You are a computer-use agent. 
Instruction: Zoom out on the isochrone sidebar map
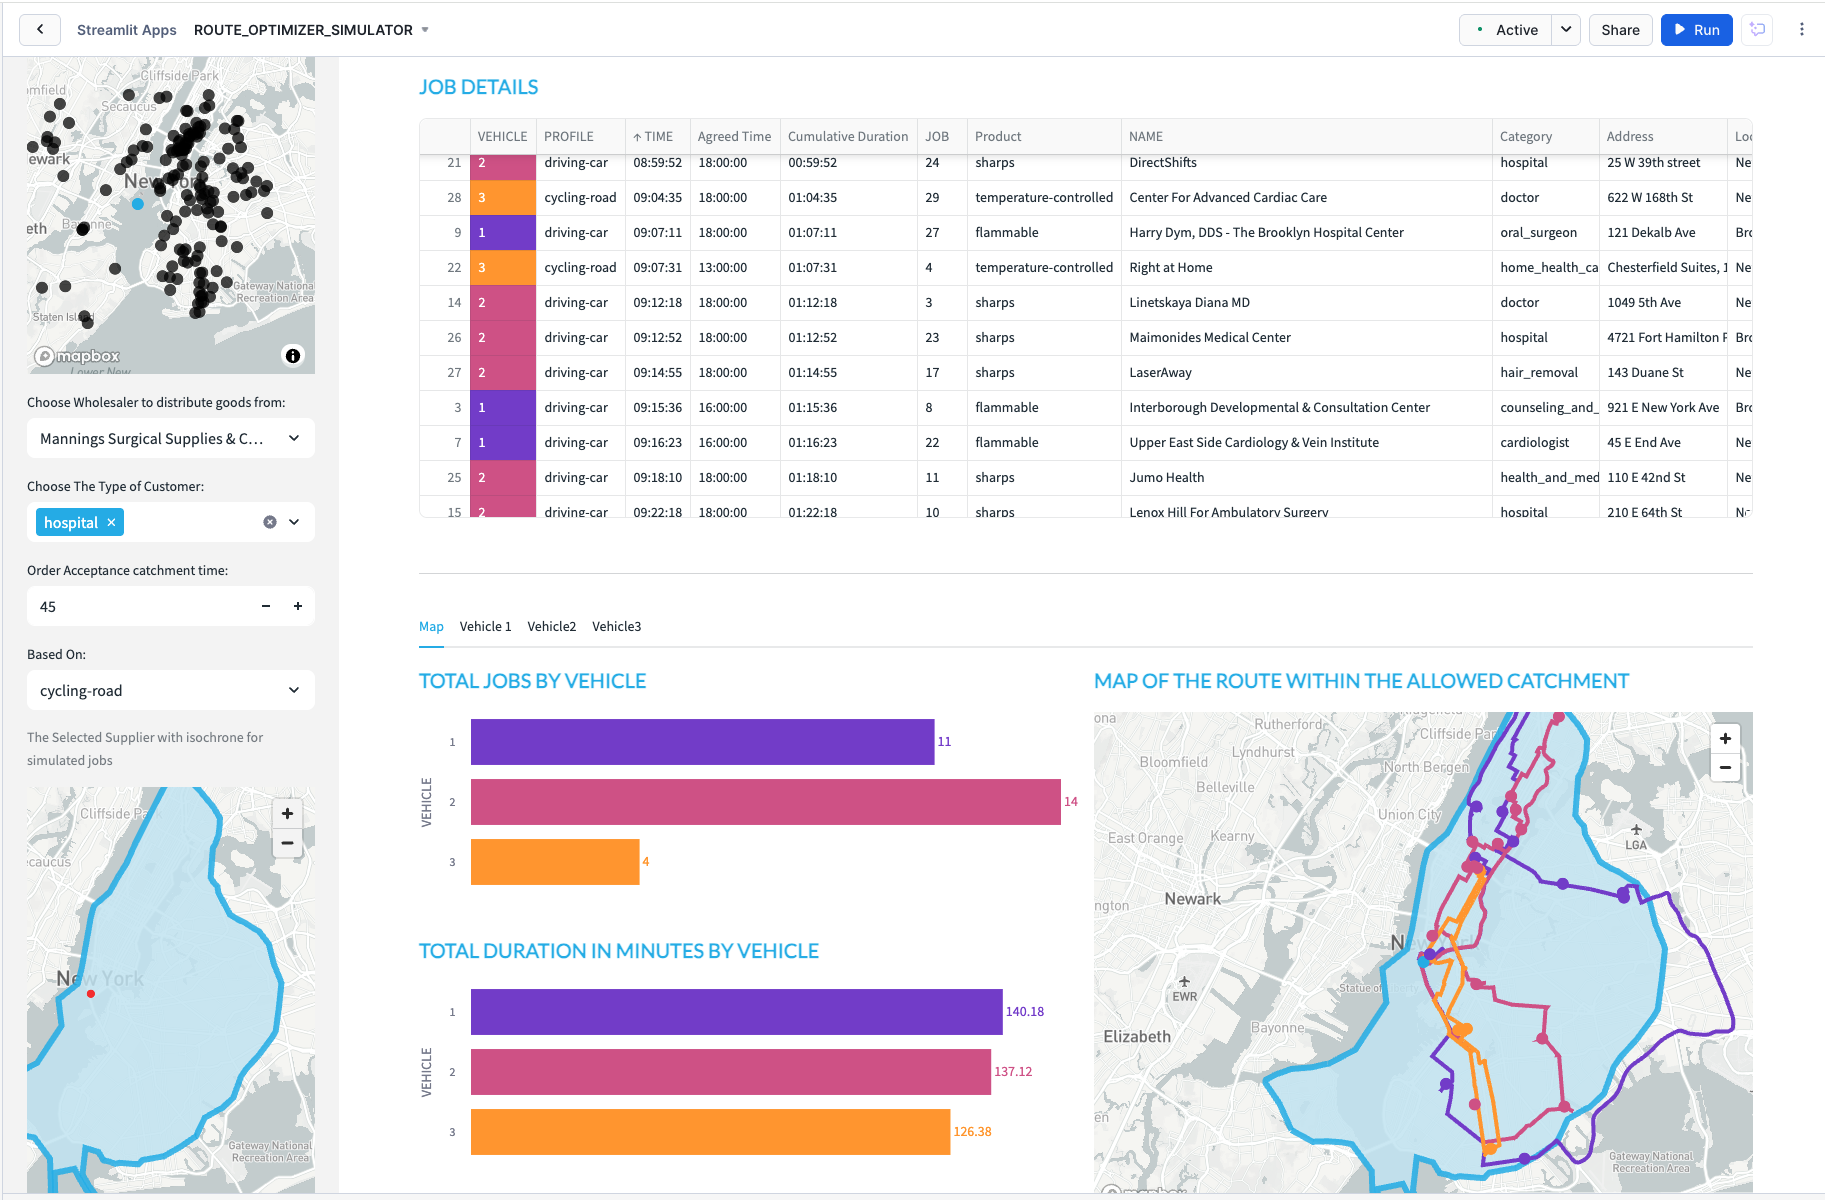[287, 843]
